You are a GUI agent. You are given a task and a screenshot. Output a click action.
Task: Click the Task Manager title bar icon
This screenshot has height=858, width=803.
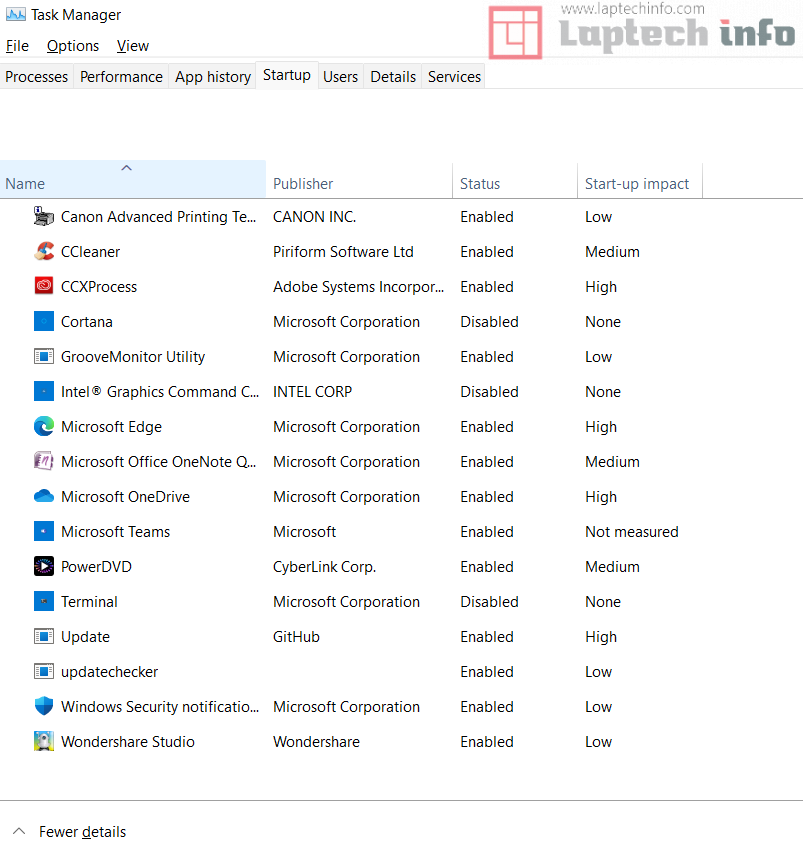tap(15, 14)
